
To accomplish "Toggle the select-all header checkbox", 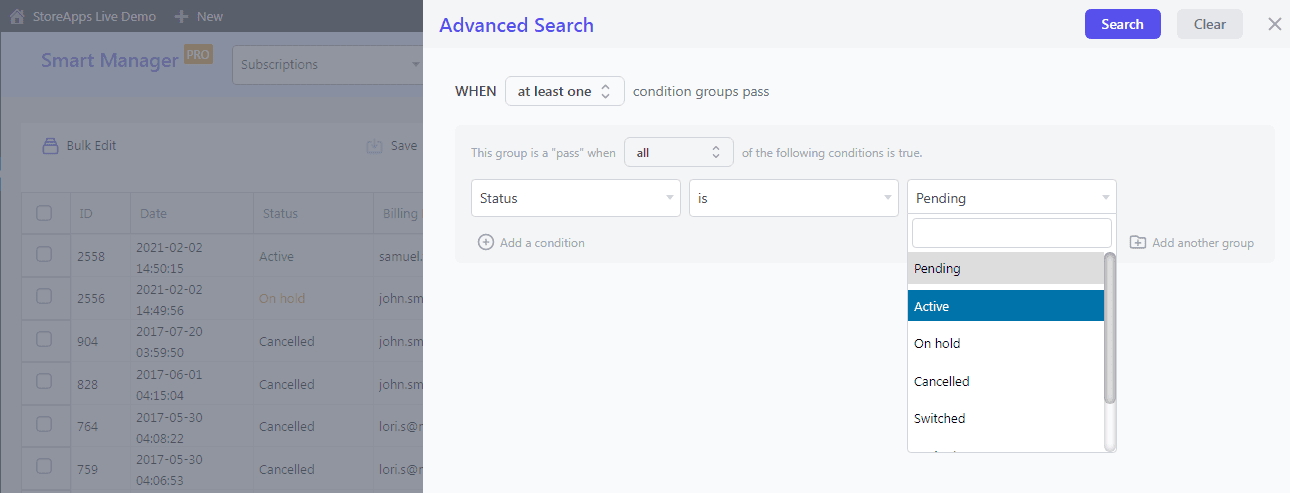I will [x=44, y=213].
